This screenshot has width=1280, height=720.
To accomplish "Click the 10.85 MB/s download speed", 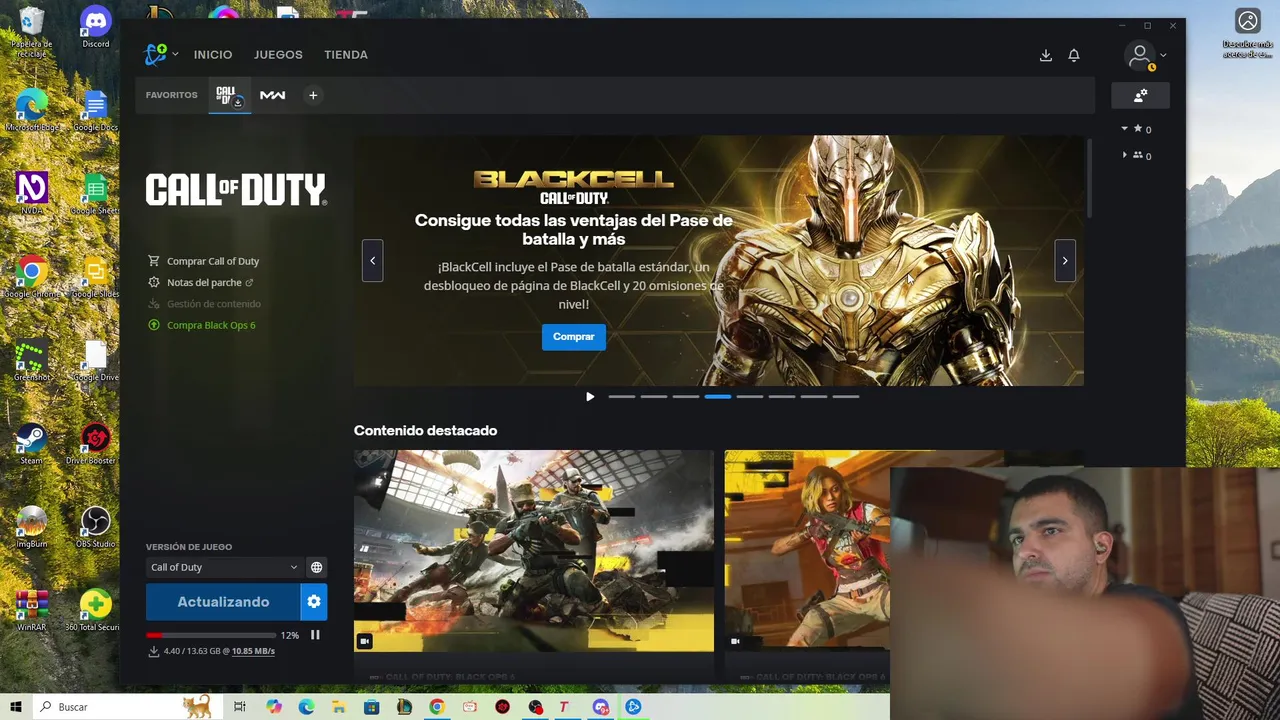I will pyautogui.click(x=253, y=651).
